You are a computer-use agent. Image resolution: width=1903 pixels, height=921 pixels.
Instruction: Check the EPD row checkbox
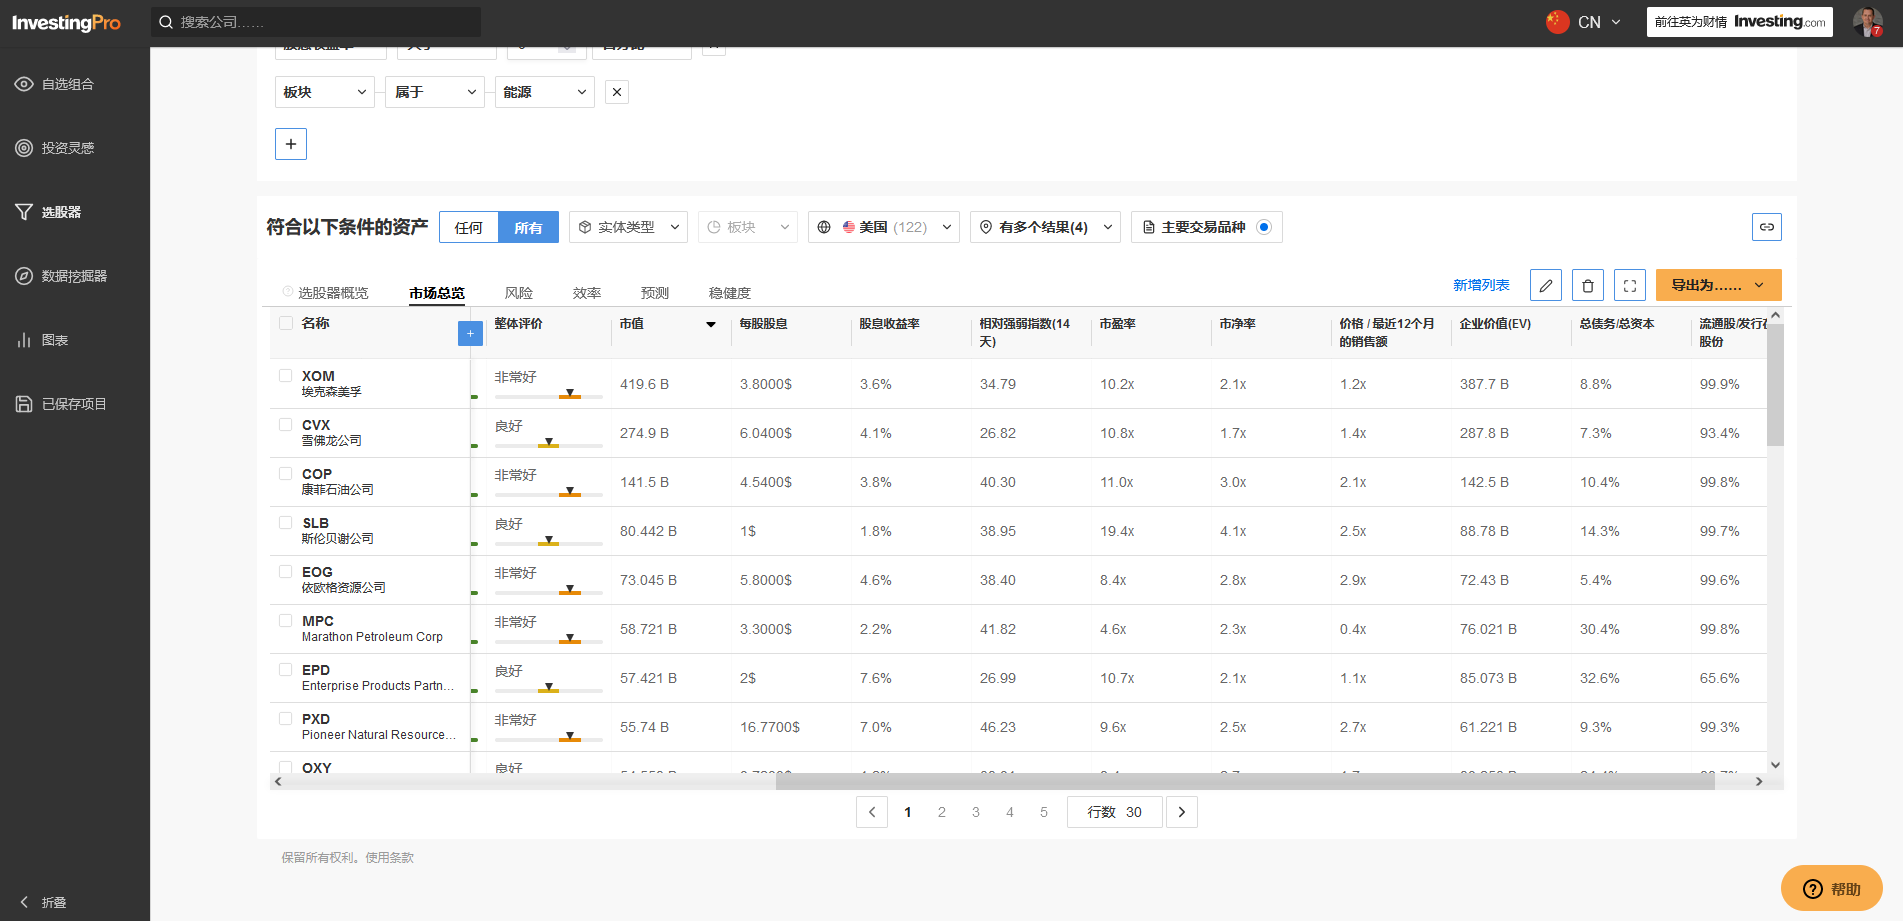tap(286, 670)
